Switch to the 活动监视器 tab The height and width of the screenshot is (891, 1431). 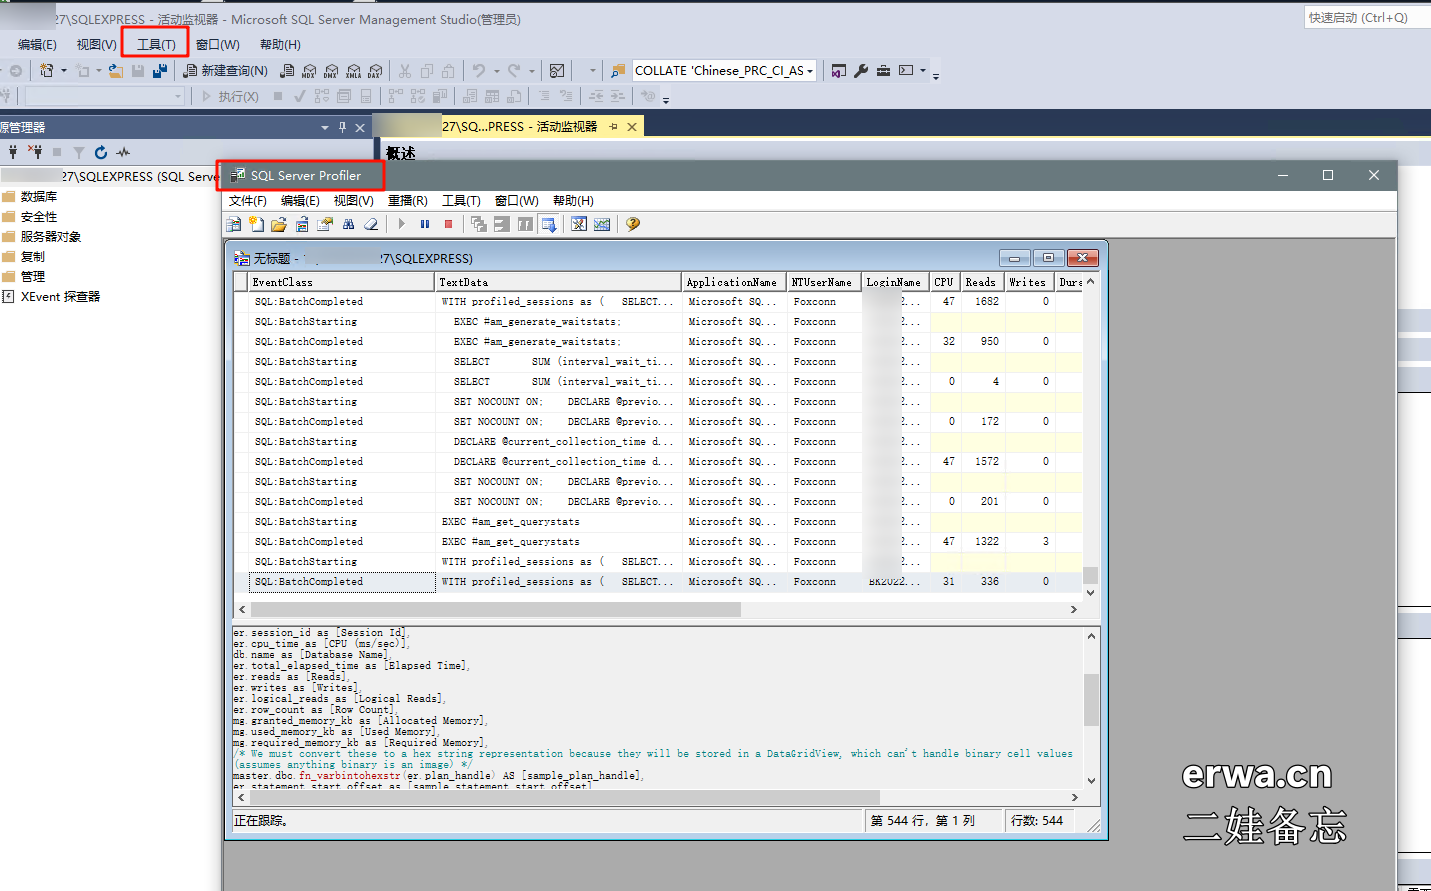[x=519, y=127]
